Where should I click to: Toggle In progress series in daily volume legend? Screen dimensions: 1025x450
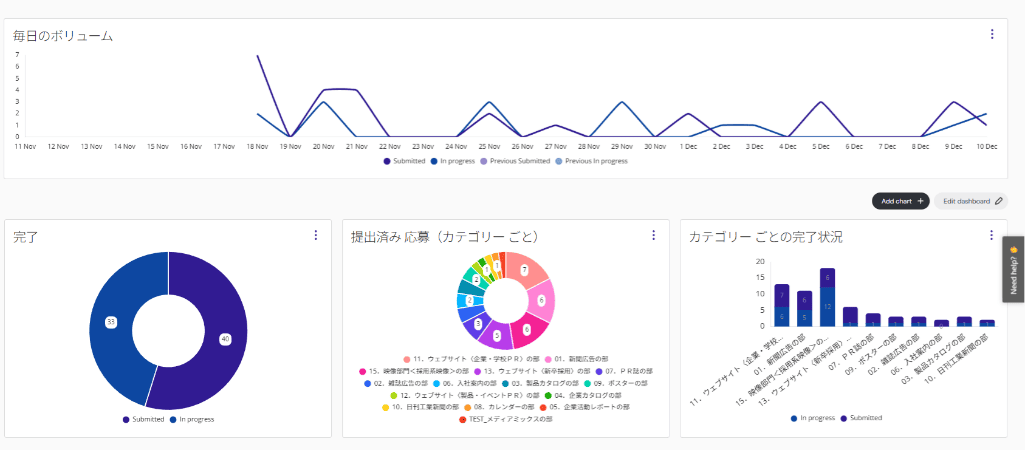click(455, 160)
